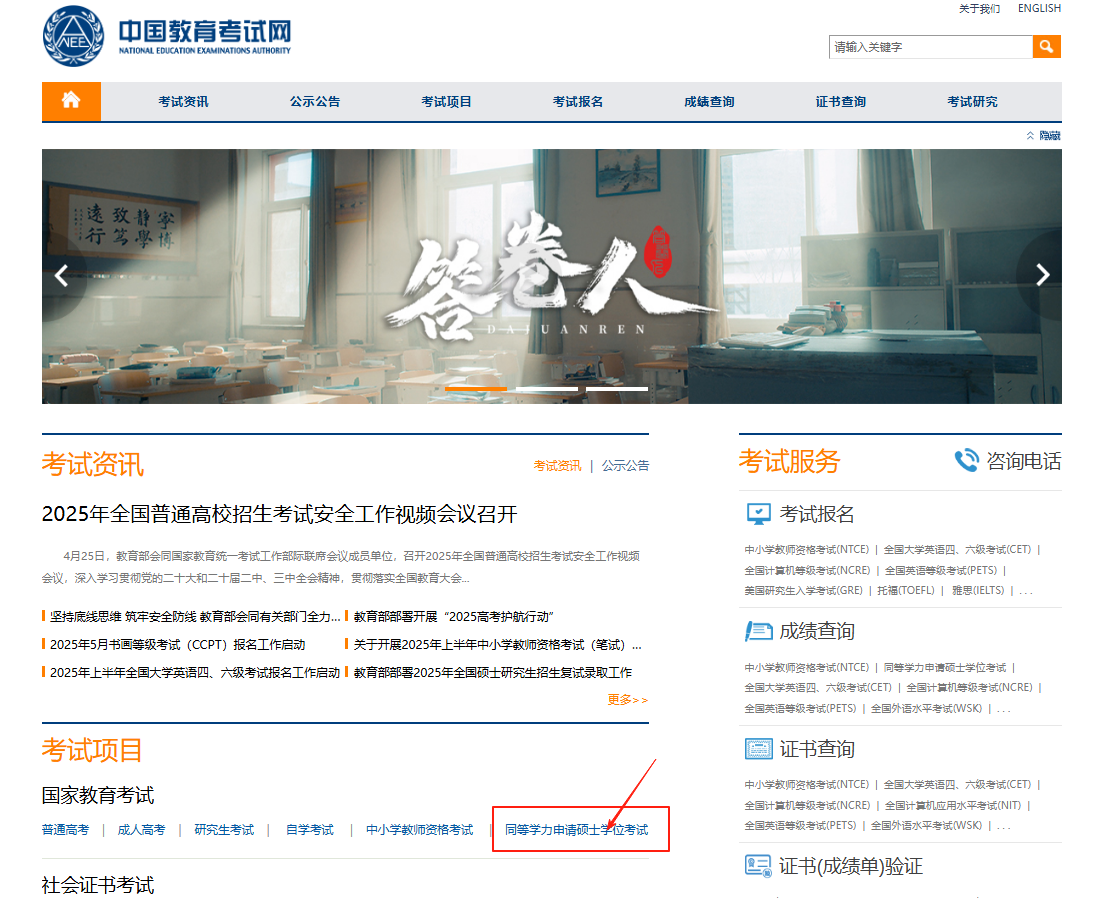Open 证书查询 navigation menu
Image resolution: width=1094 pixels, height=898 pixels.
click(841, 102)
